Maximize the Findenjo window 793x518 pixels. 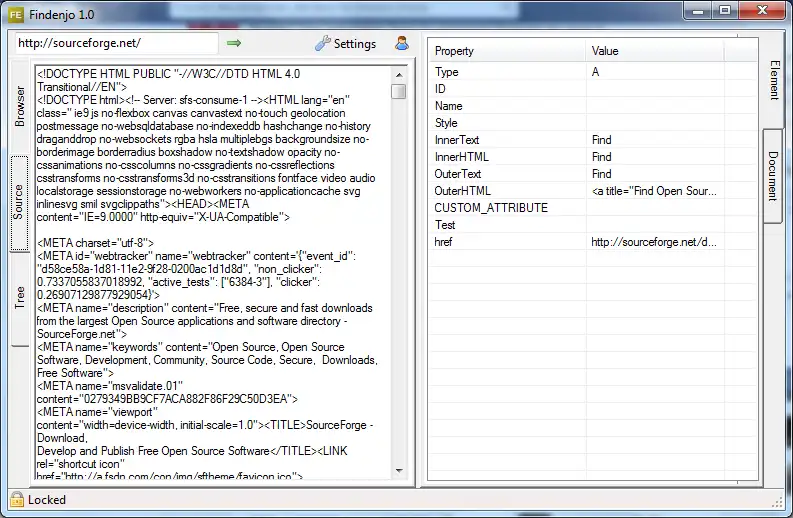click(725, 11)
